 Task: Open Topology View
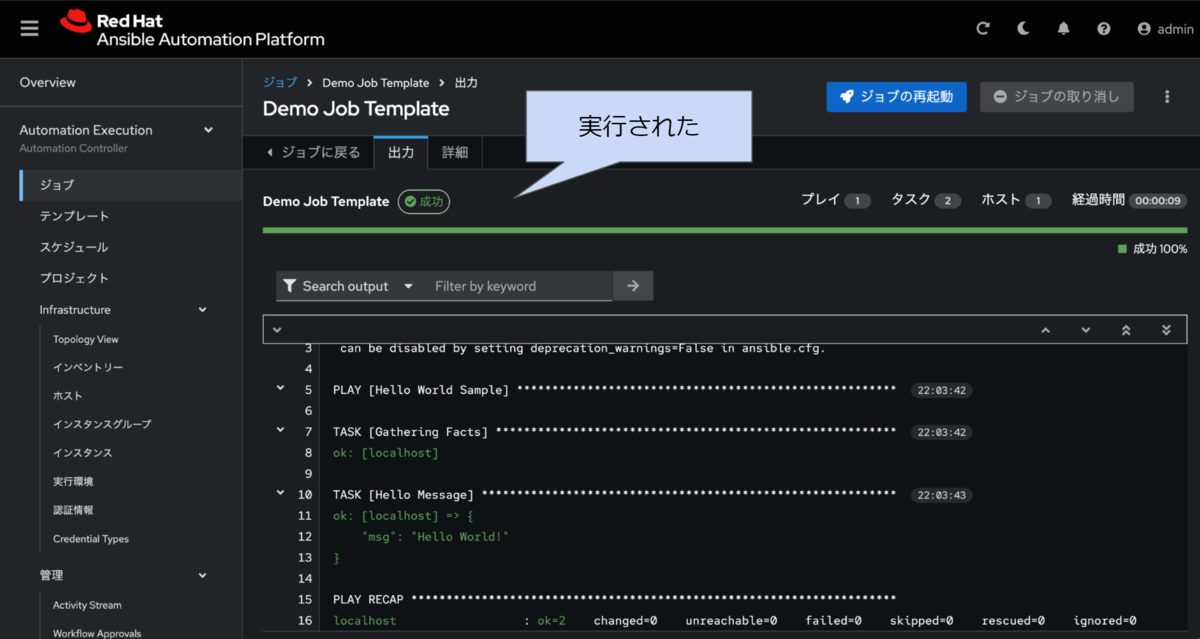click(x=86, y=339)
